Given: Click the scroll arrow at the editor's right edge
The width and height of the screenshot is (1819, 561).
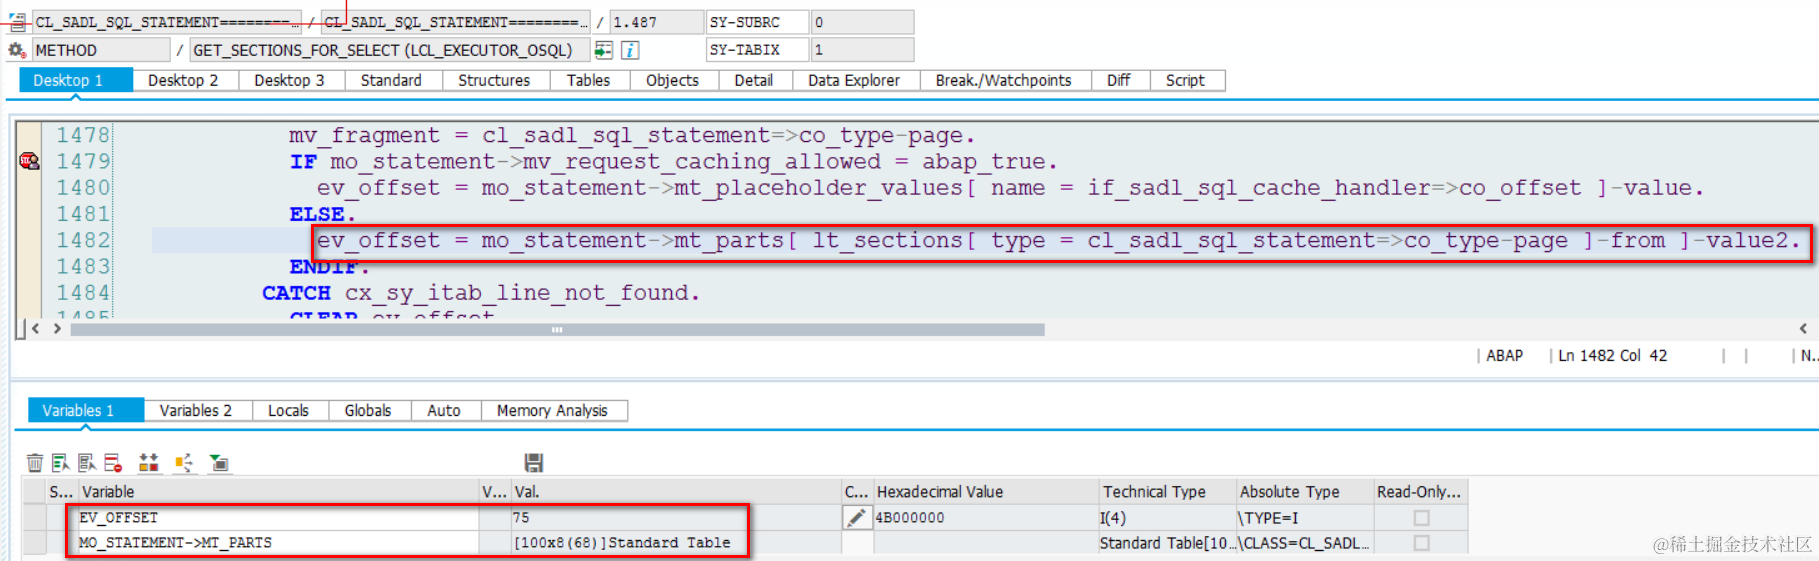Looking at the screenshot, I should click(1803, 329).
